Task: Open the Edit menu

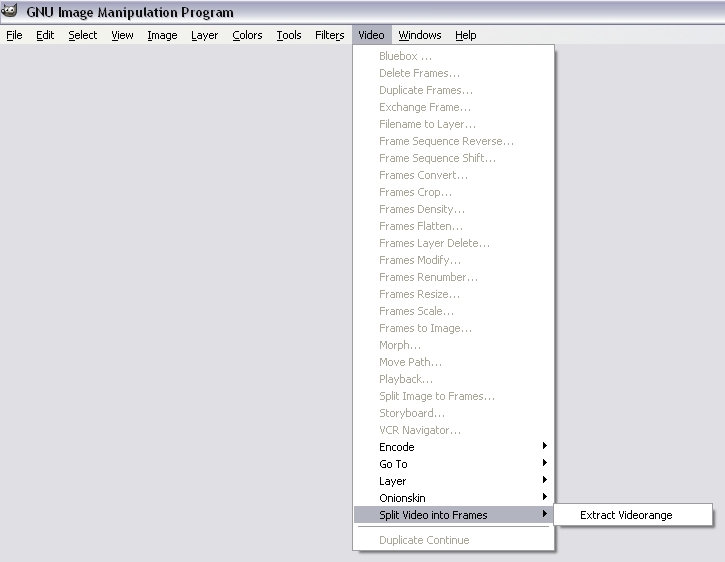Action: [x=45, y=35]
